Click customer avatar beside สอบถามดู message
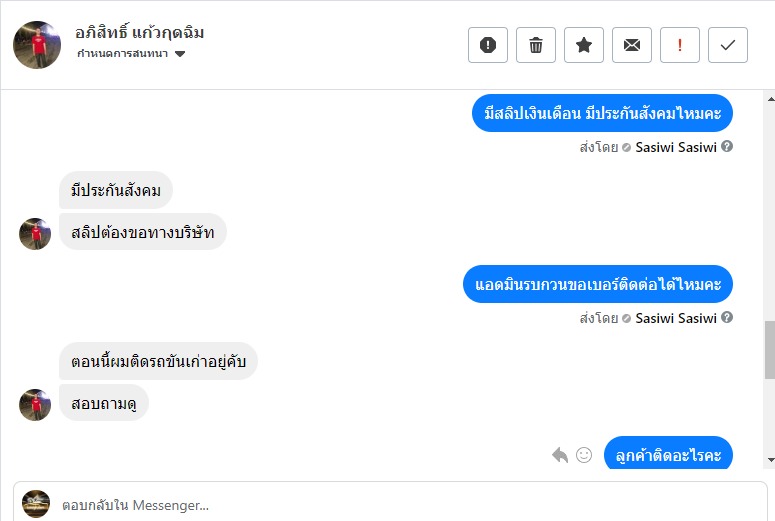The height and width of the screenshot is (521, 775). [x=35, y=405]
